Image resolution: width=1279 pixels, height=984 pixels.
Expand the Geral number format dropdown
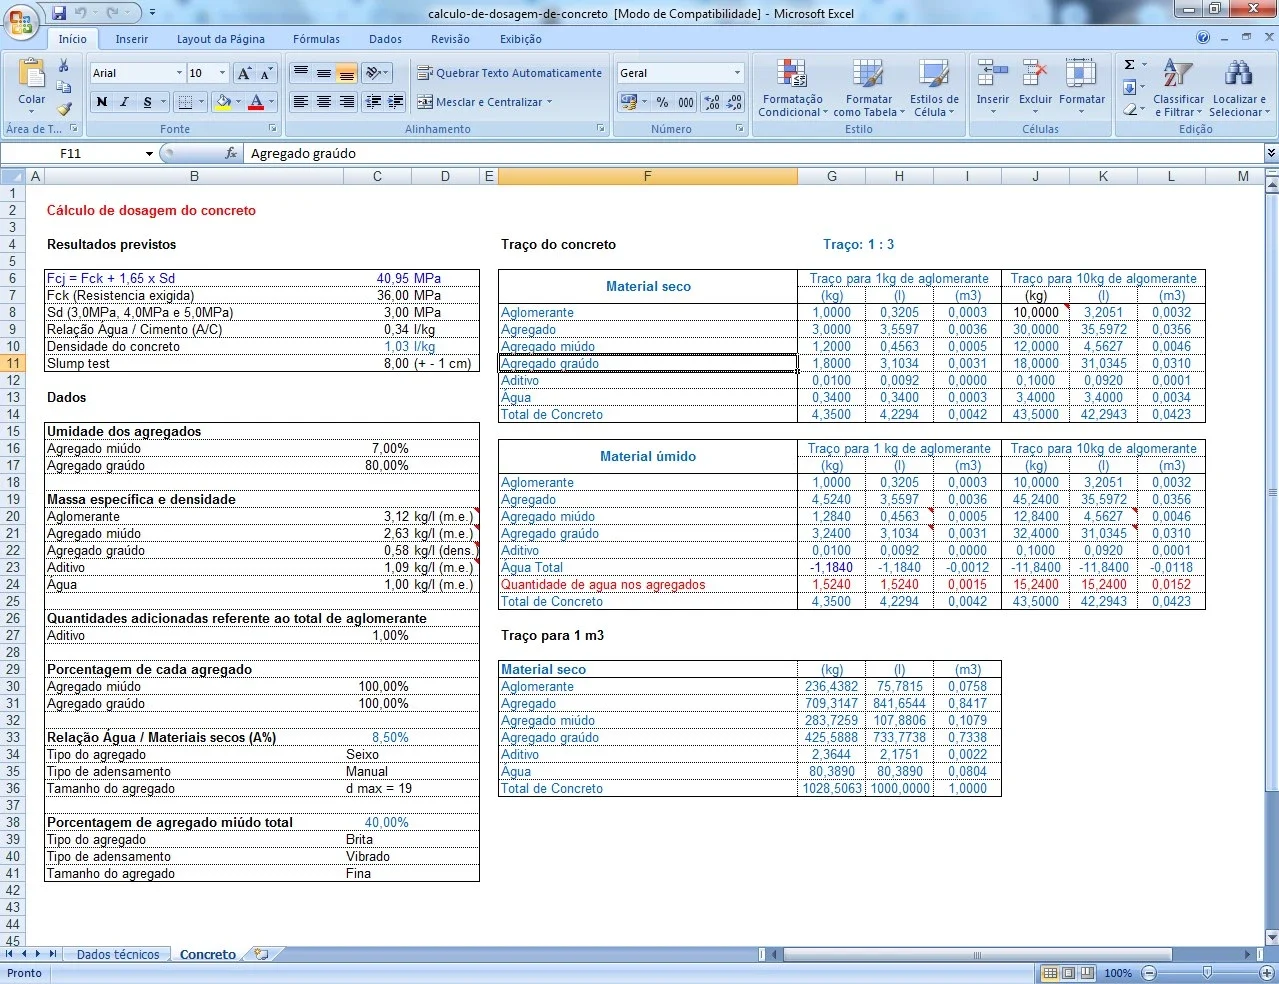(x=737, y=73)
